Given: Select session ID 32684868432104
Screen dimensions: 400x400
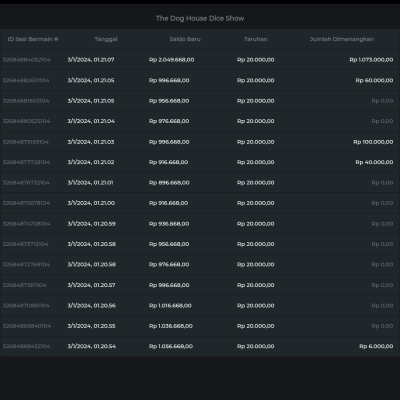Looking at the screenshot, I should pos(26,346).
